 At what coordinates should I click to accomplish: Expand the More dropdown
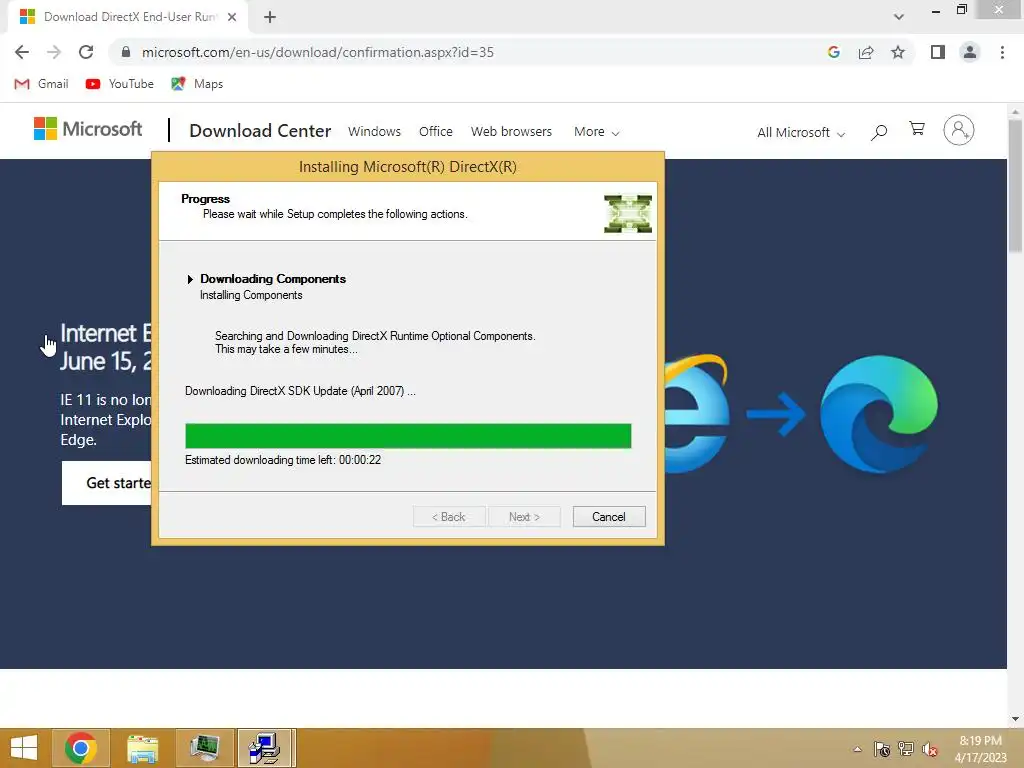point(596,132)
